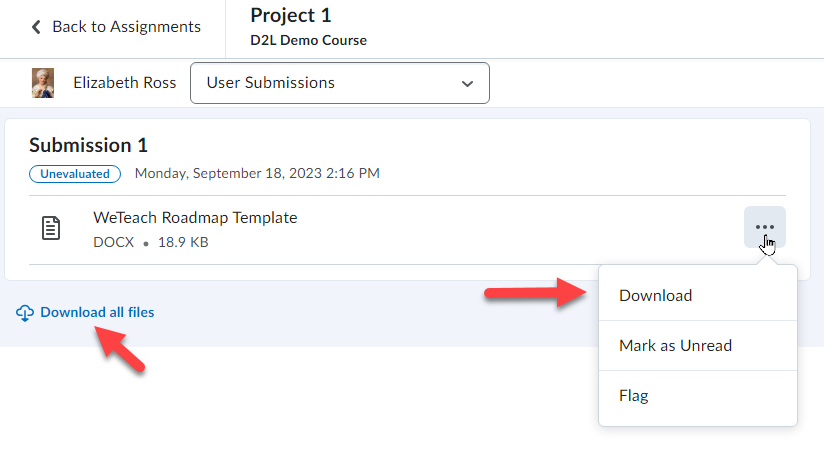Expand the User Submissions chevron arrow

(x=467, y=84)
